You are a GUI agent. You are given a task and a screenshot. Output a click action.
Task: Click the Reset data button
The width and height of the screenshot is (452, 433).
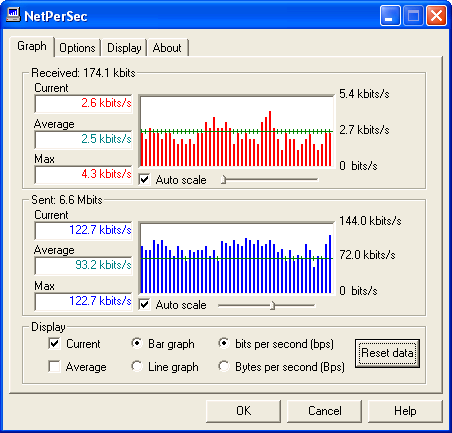click(x=387, y=353)
